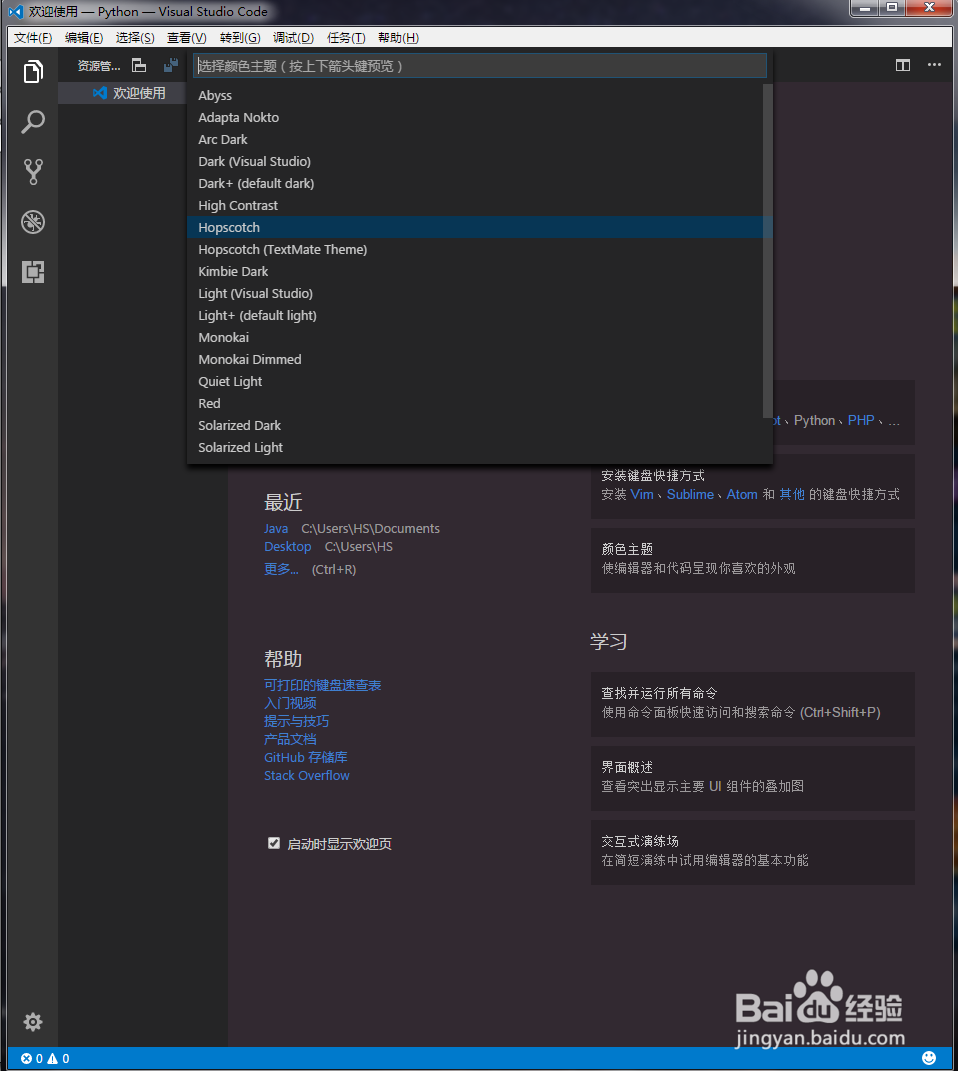958x1071 pixels.
Task: Click the save all icon in explorer header
Action: [x=171, y=66]
